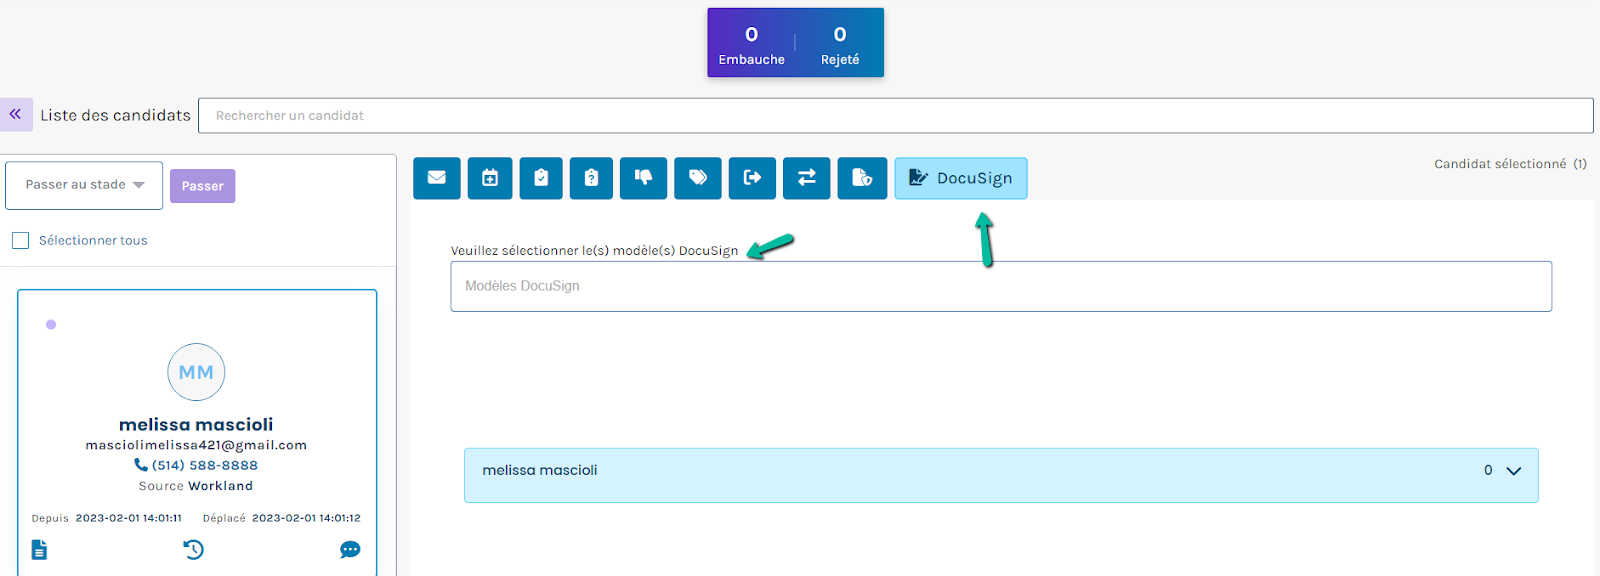Click email masciolimelissa421@gmail.com
Screen dimensions: 1600x576
click(x=196, y=445)
